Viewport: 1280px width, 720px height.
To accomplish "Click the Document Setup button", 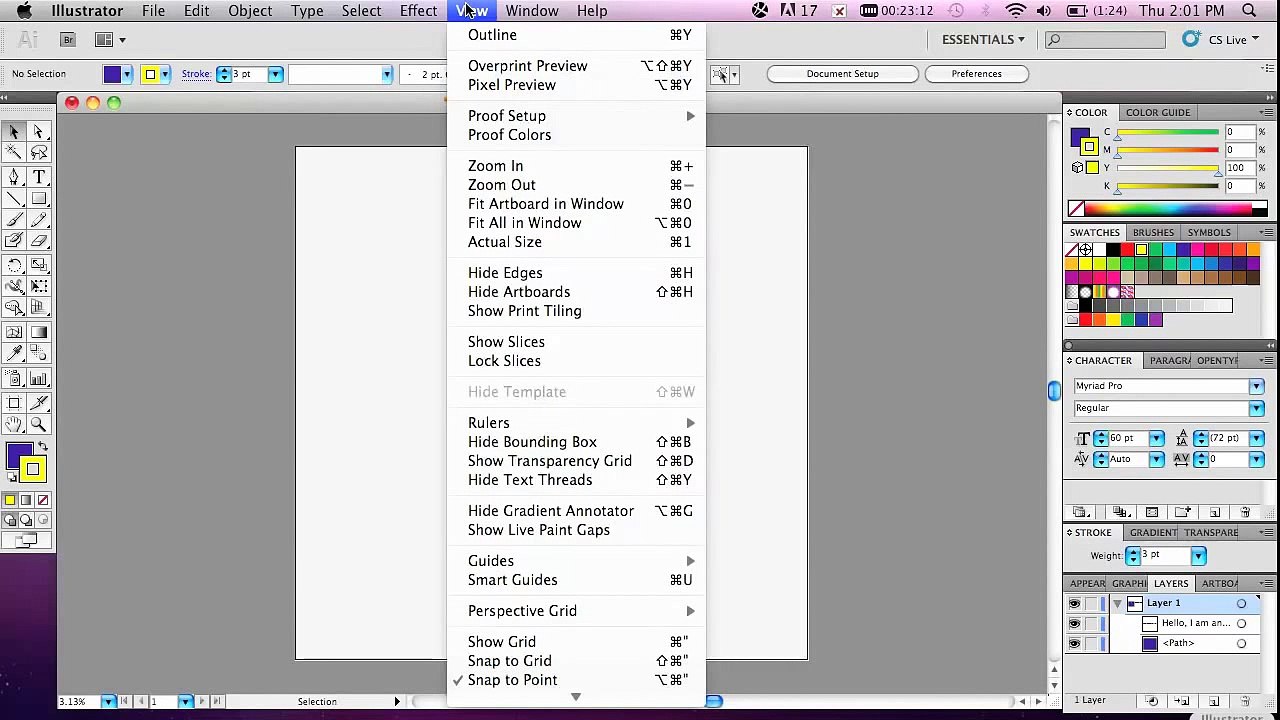I will pos(843,74).
